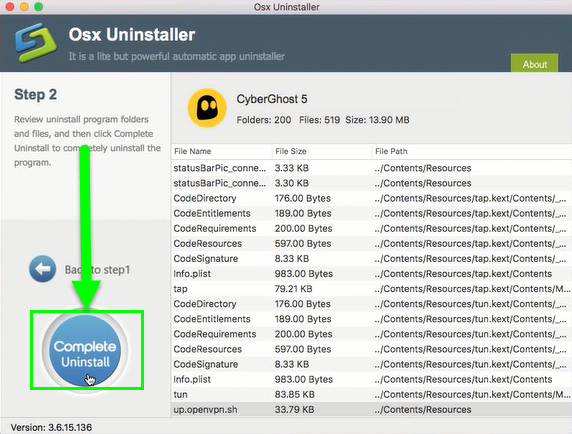Click the Osx Uninstaller header title

point(132,35)
